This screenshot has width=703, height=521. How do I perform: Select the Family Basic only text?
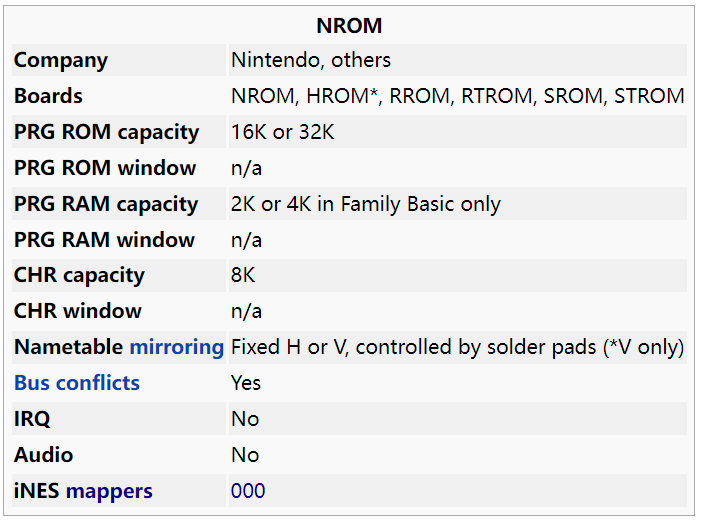(420, 204)
